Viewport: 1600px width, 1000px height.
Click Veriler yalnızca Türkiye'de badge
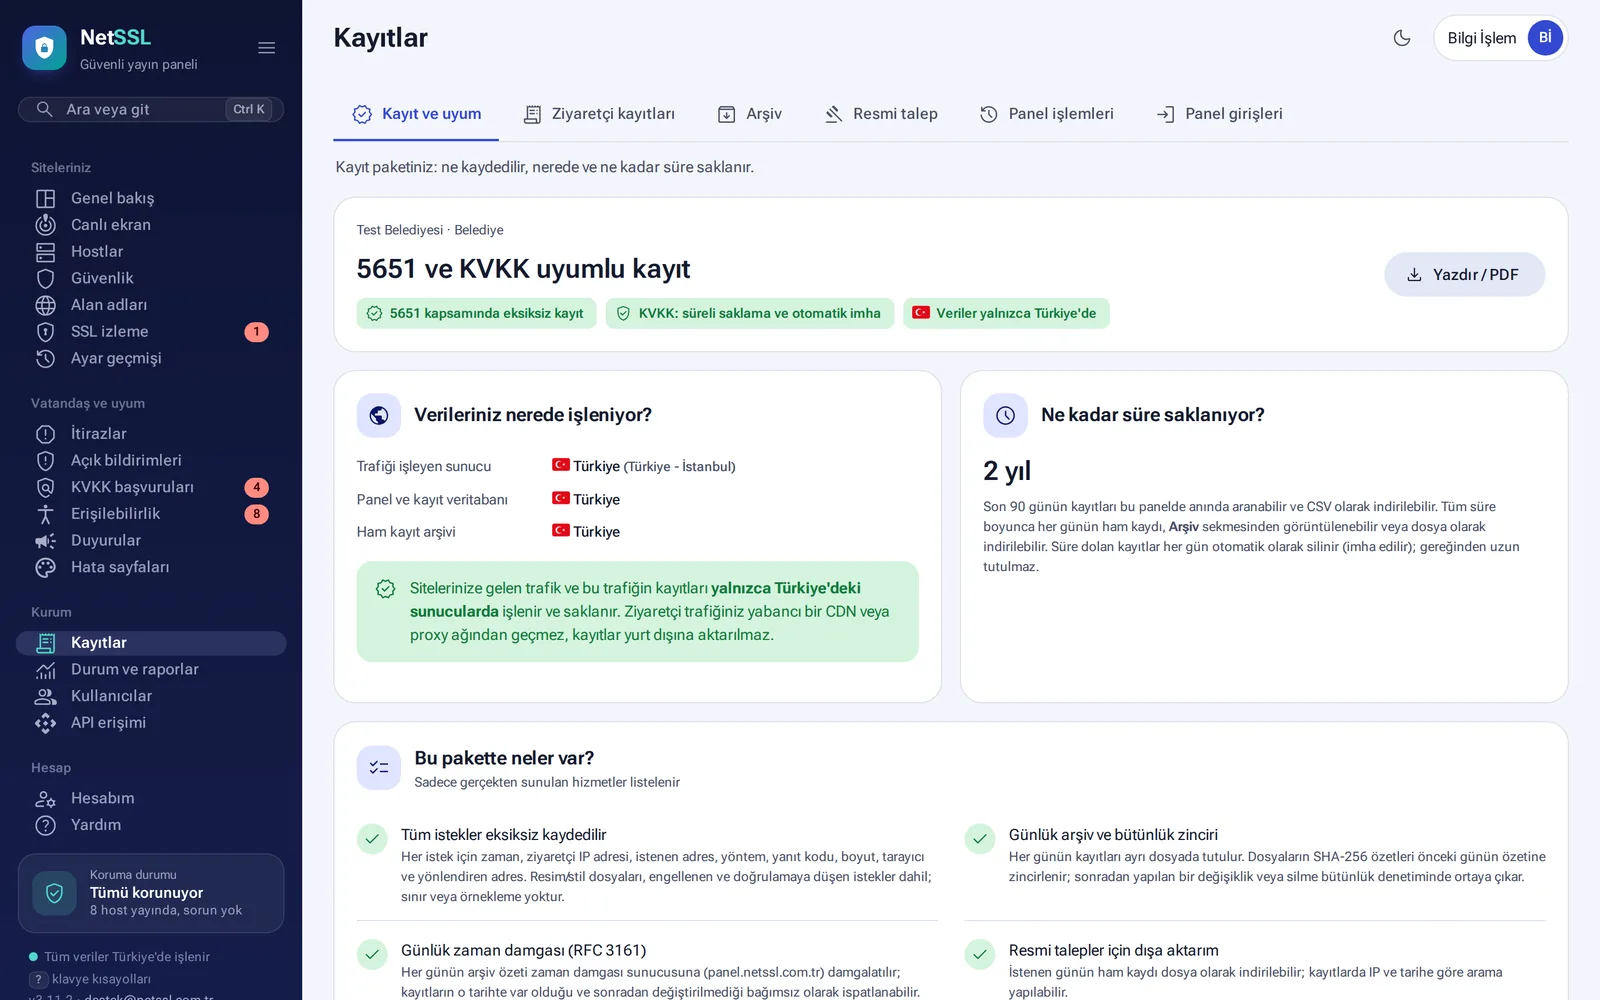(1006, 313)
